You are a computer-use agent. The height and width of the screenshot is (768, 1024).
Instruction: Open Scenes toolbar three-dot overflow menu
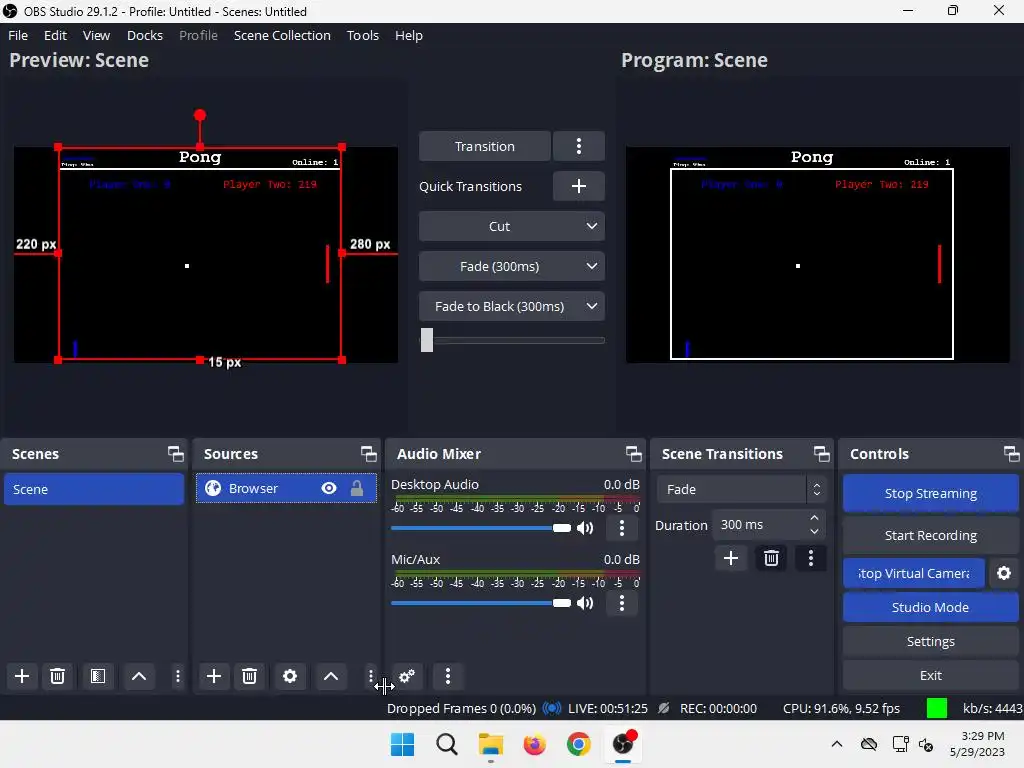tap(178, 676)
